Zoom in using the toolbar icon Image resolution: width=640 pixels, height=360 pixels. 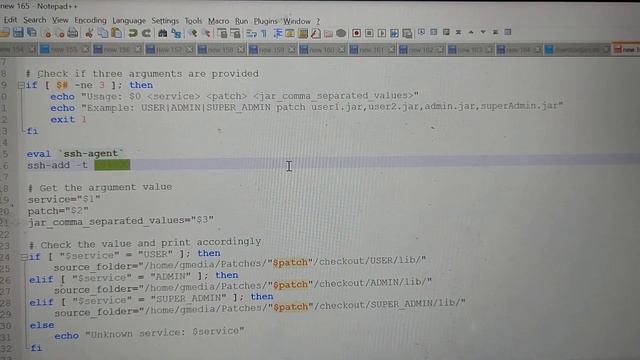pyautogui.click(x=193, y=33)
